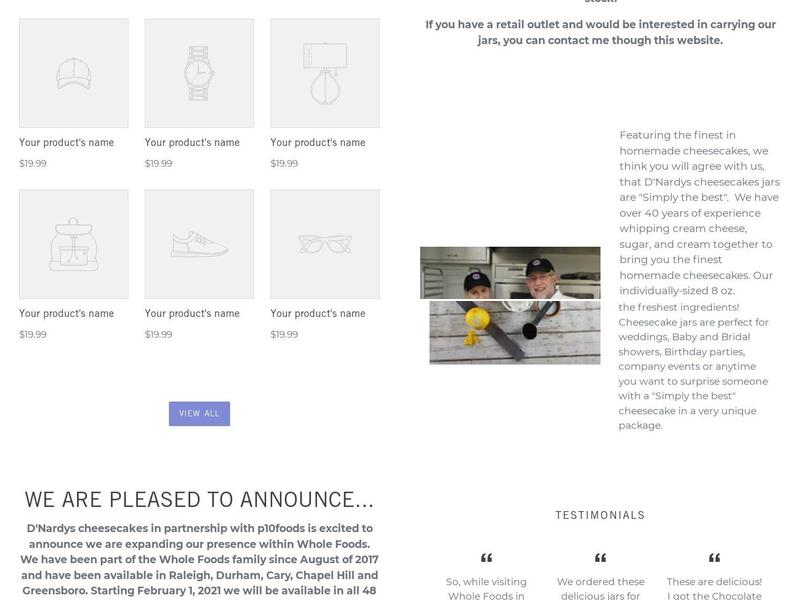800x600 pixels.
Task: Open the wristwatch product image
Action: 199,73
